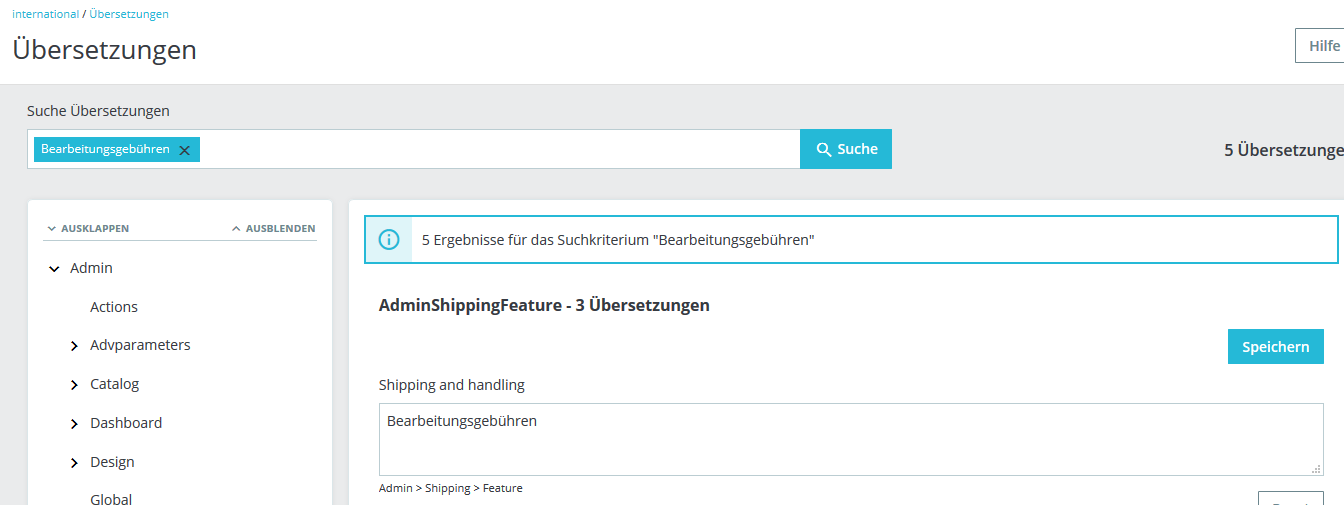Collapse the Admin tree node
Image resolution: width=1344 pixels, height=505 pixels.
54,269
